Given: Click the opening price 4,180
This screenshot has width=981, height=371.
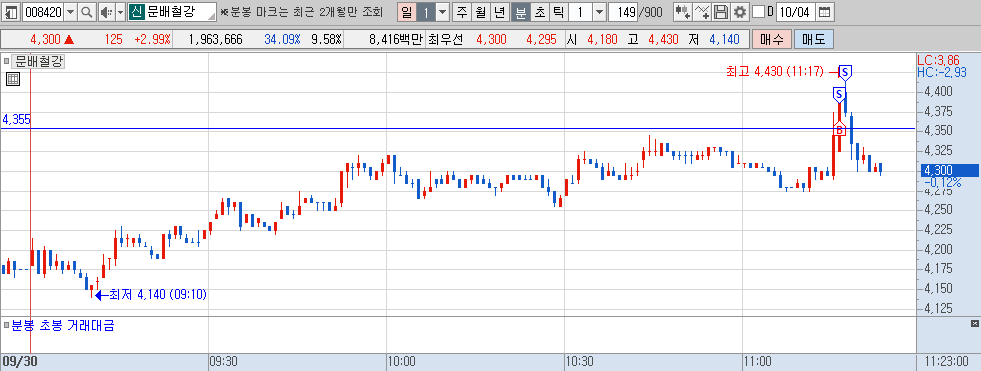Looking at the screenshot, I should point(602,39).
